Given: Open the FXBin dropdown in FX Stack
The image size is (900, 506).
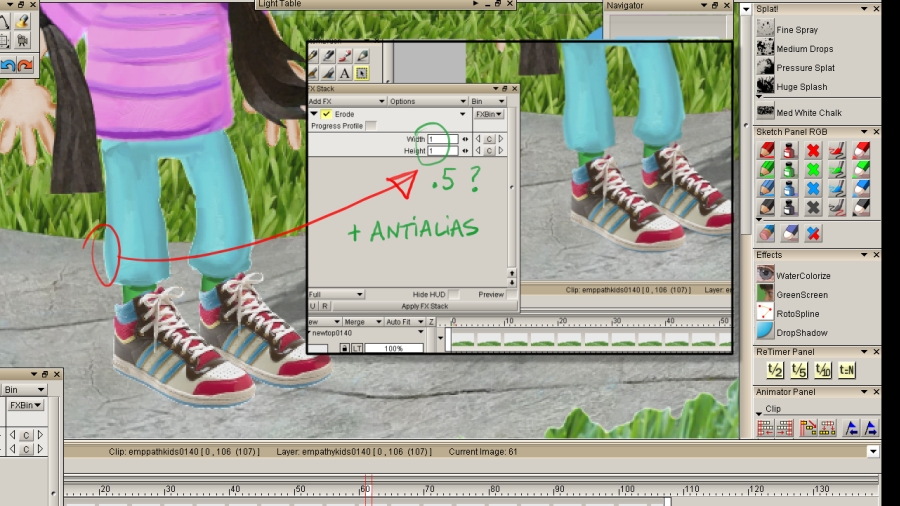Looking at the screenshot, I should pos(488,114).
